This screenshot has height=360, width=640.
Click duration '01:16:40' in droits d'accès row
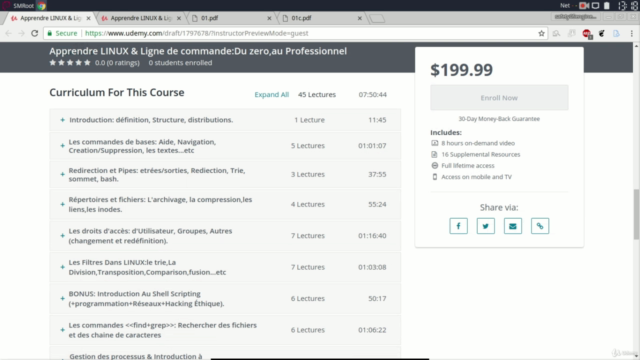pyautogui.click(x=372, y=236)
